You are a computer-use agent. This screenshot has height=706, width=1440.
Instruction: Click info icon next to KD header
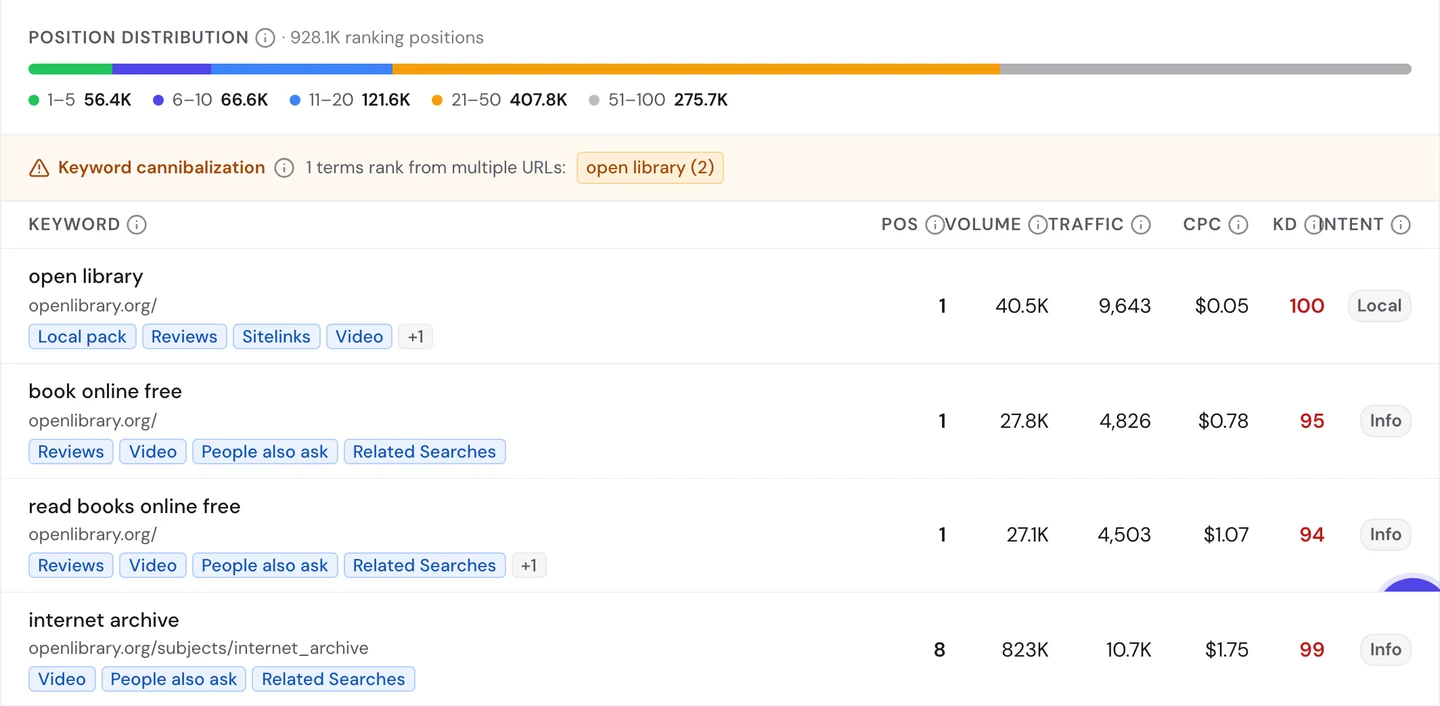click(x=1313, y=225)
